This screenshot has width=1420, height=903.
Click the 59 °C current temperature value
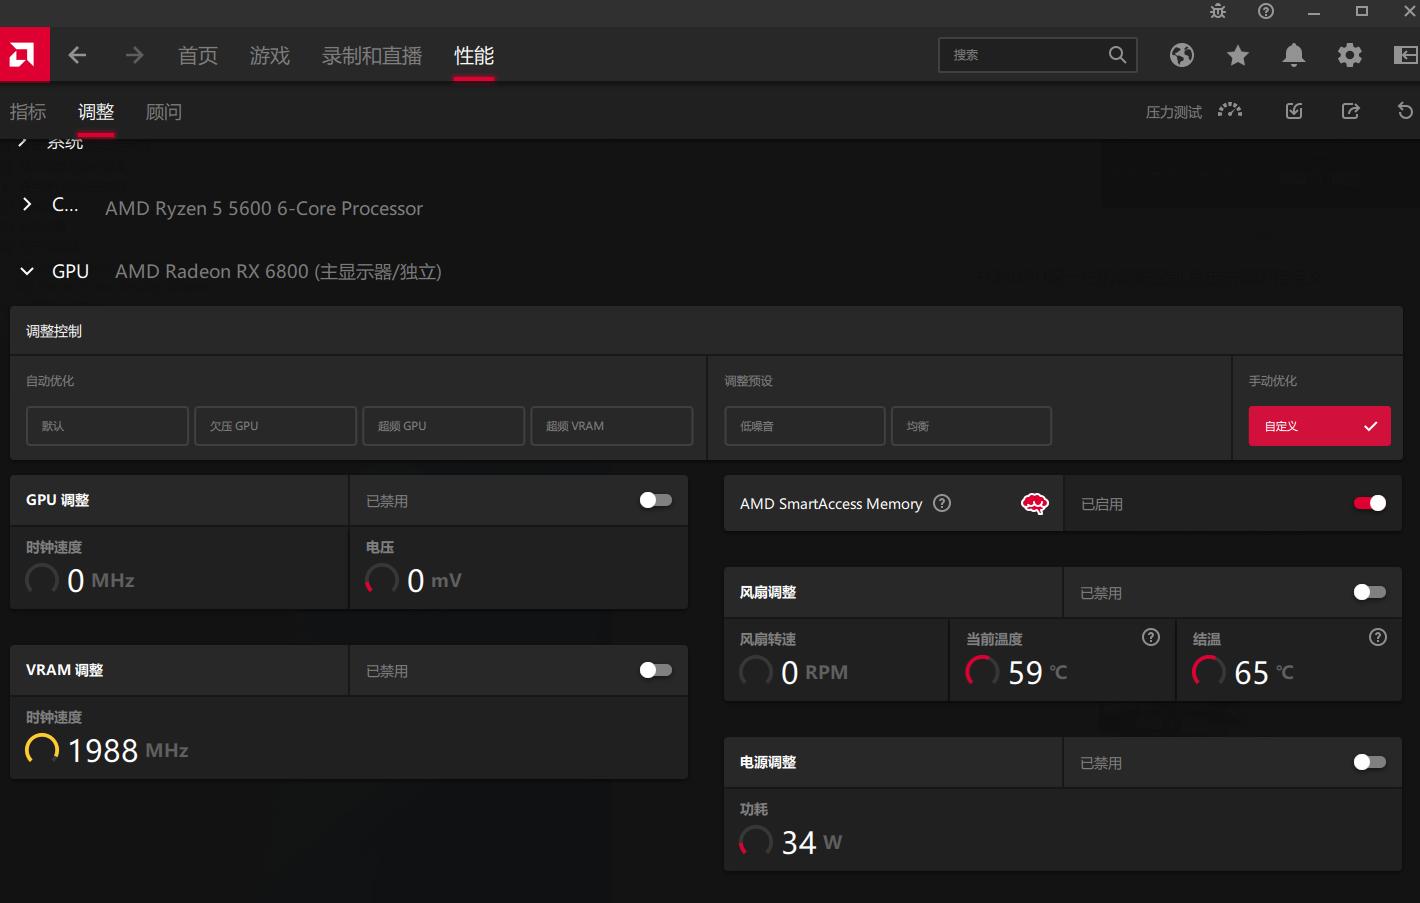1038,672
